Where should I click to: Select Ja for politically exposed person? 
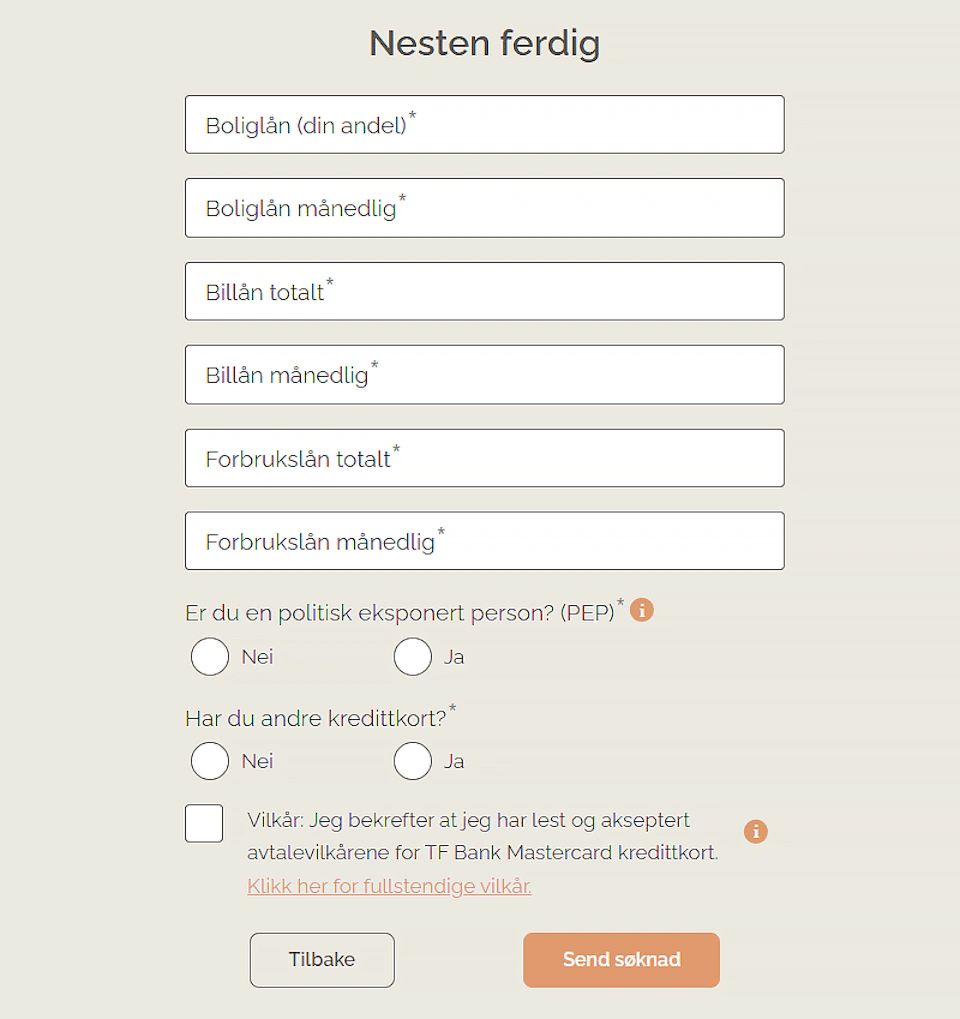point(412,657)
